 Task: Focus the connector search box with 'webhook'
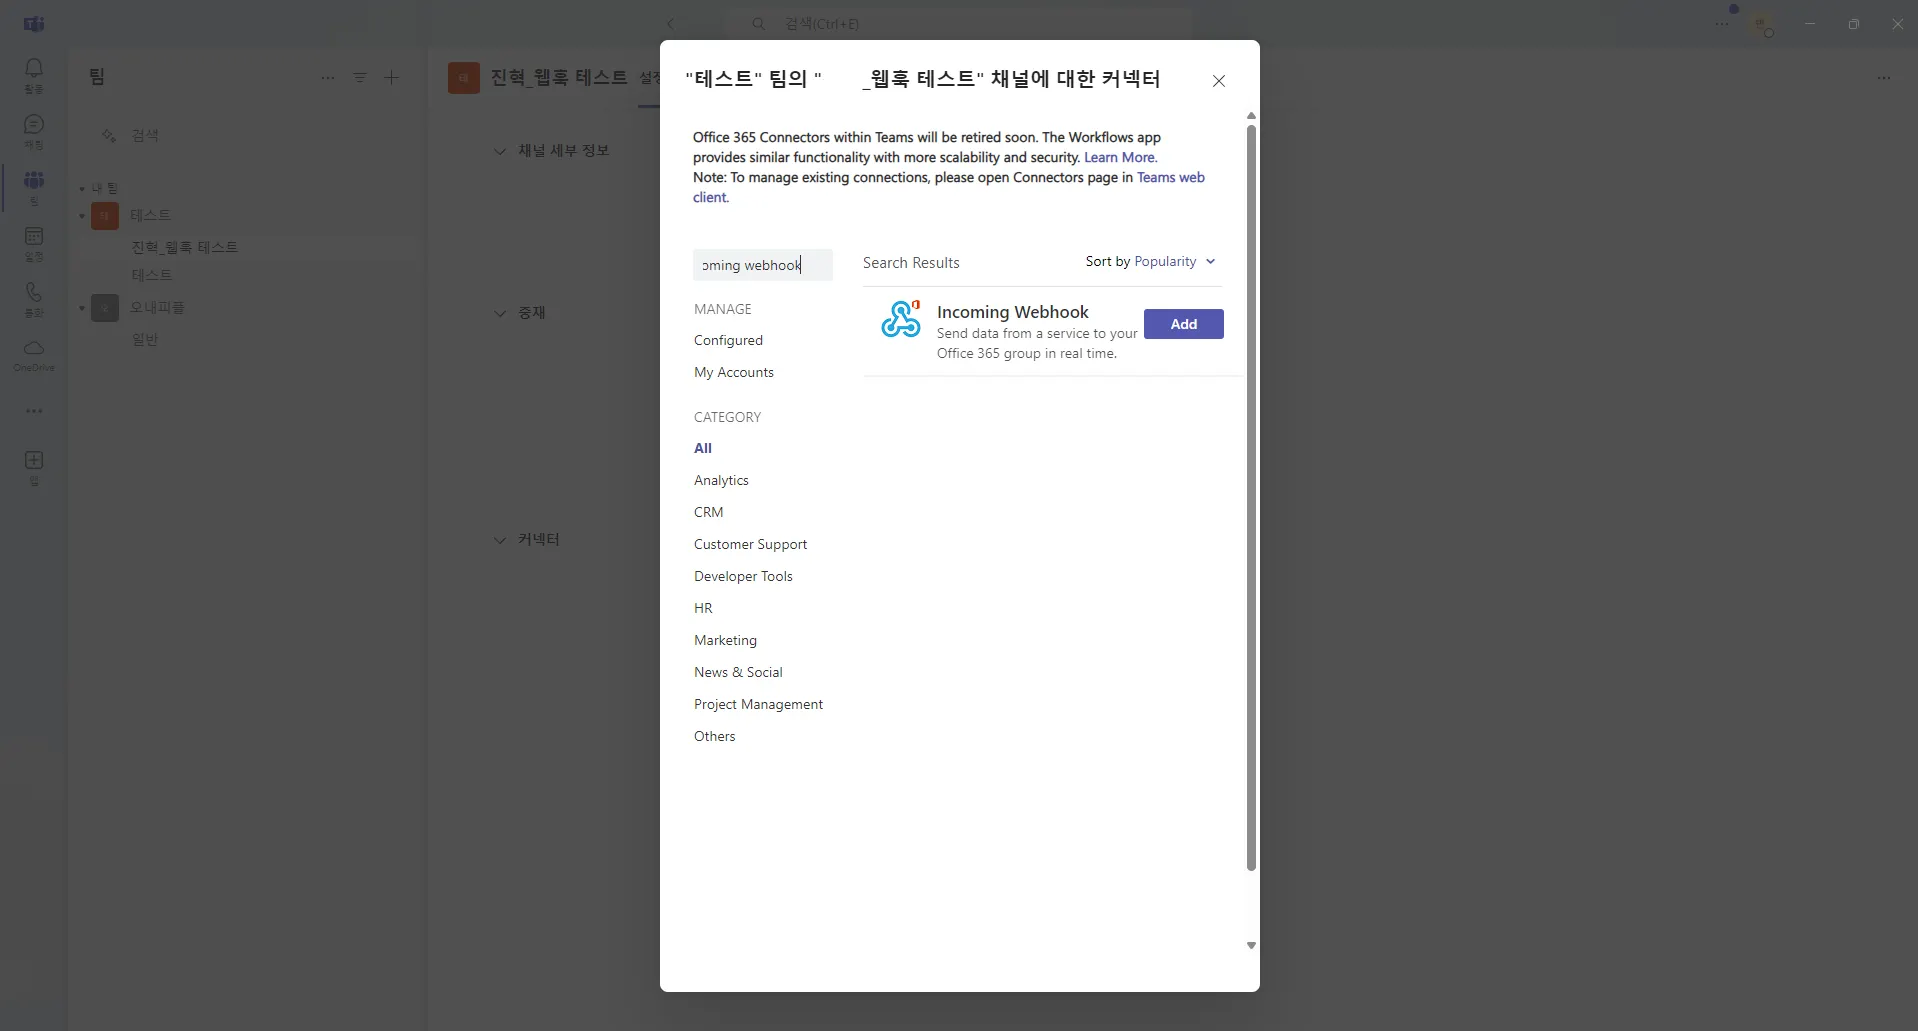[x=762, y=265]
